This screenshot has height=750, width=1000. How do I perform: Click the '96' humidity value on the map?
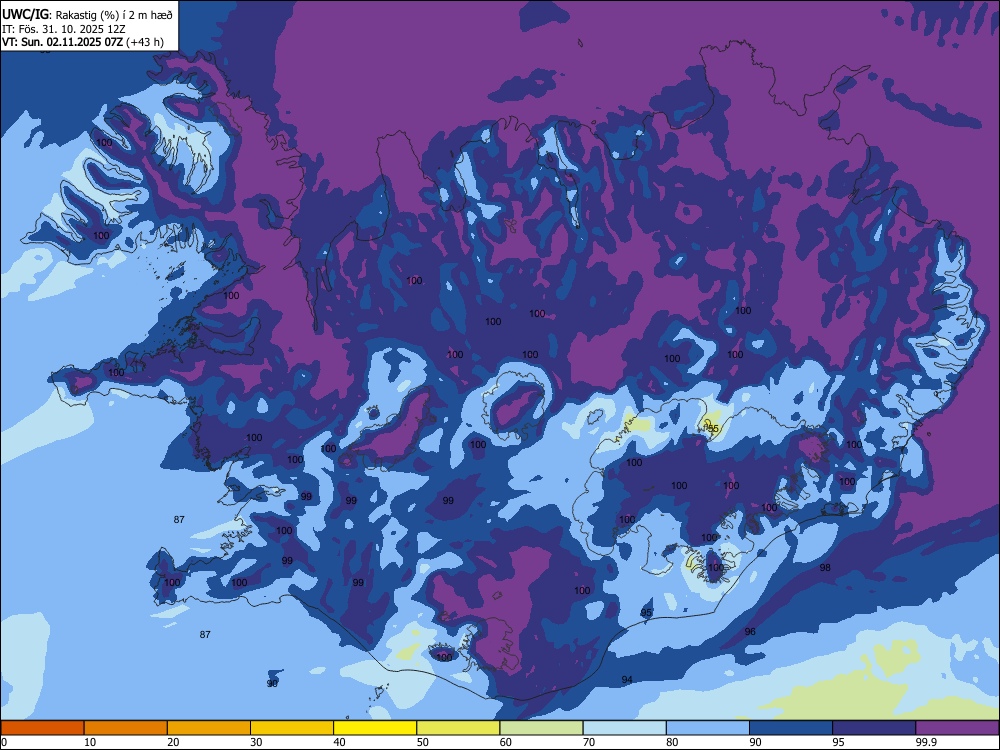(x=750, y=631)
